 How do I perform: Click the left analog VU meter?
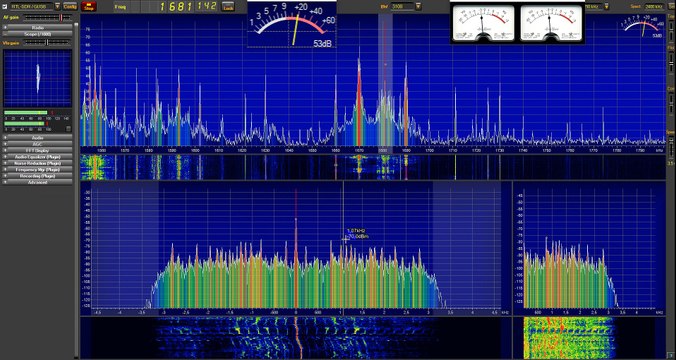[483, 23]
